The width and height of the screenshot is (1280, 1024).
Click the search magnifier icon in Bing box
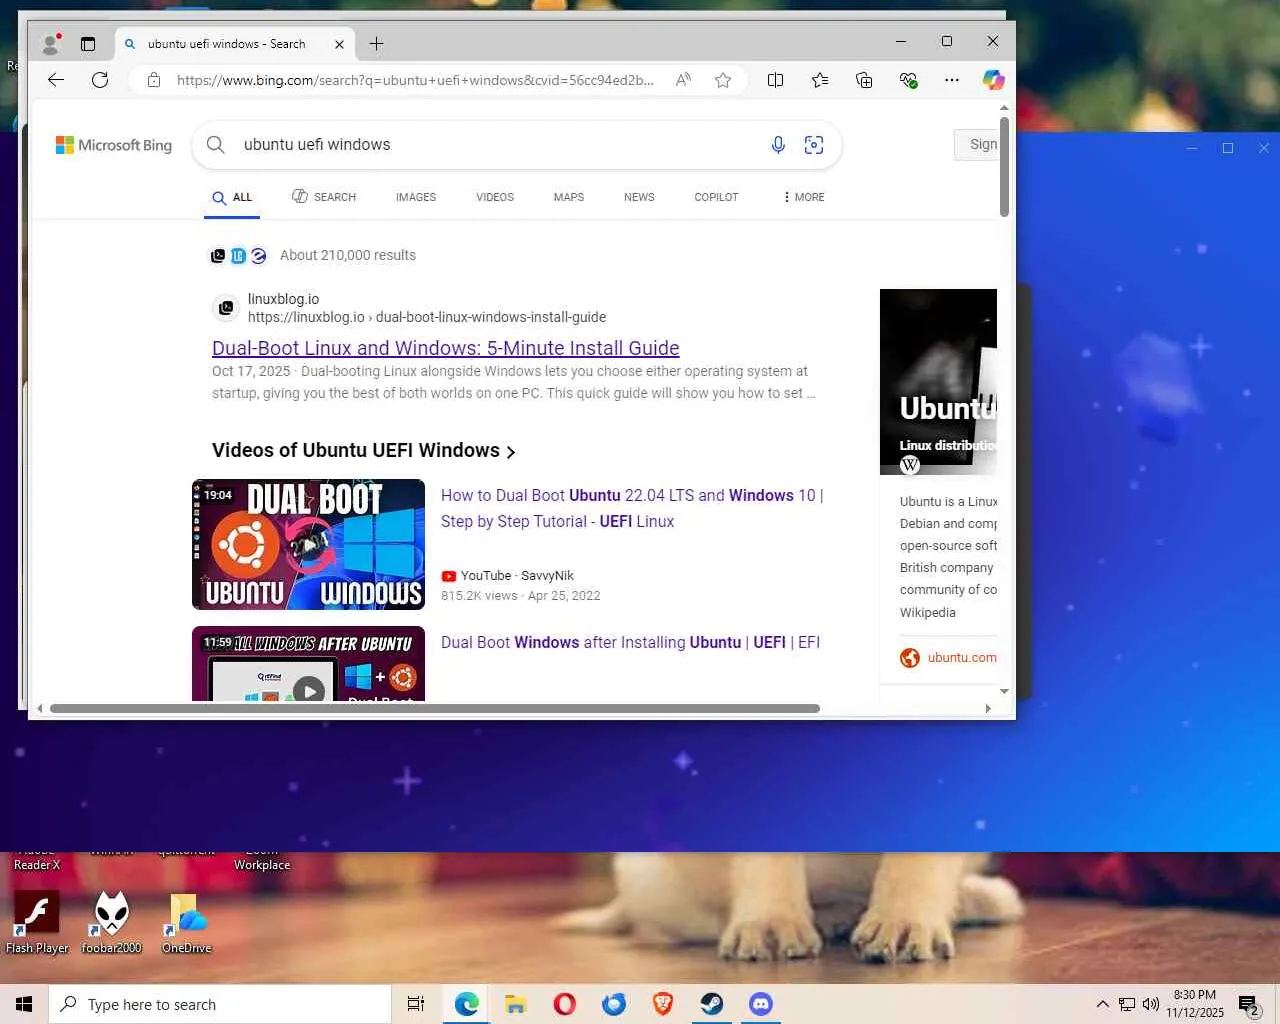coord(215,145)
